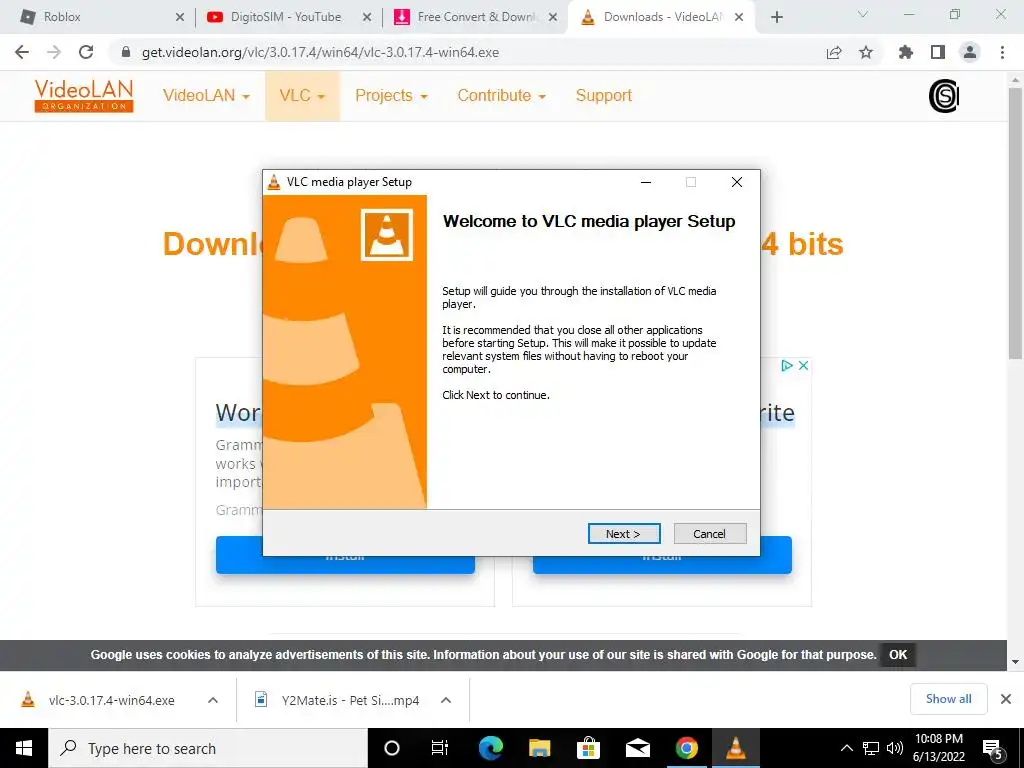This screenshot has width=1024, height=768.
Task: Click the ad info triangle icon
Action: tap(787, 366)
